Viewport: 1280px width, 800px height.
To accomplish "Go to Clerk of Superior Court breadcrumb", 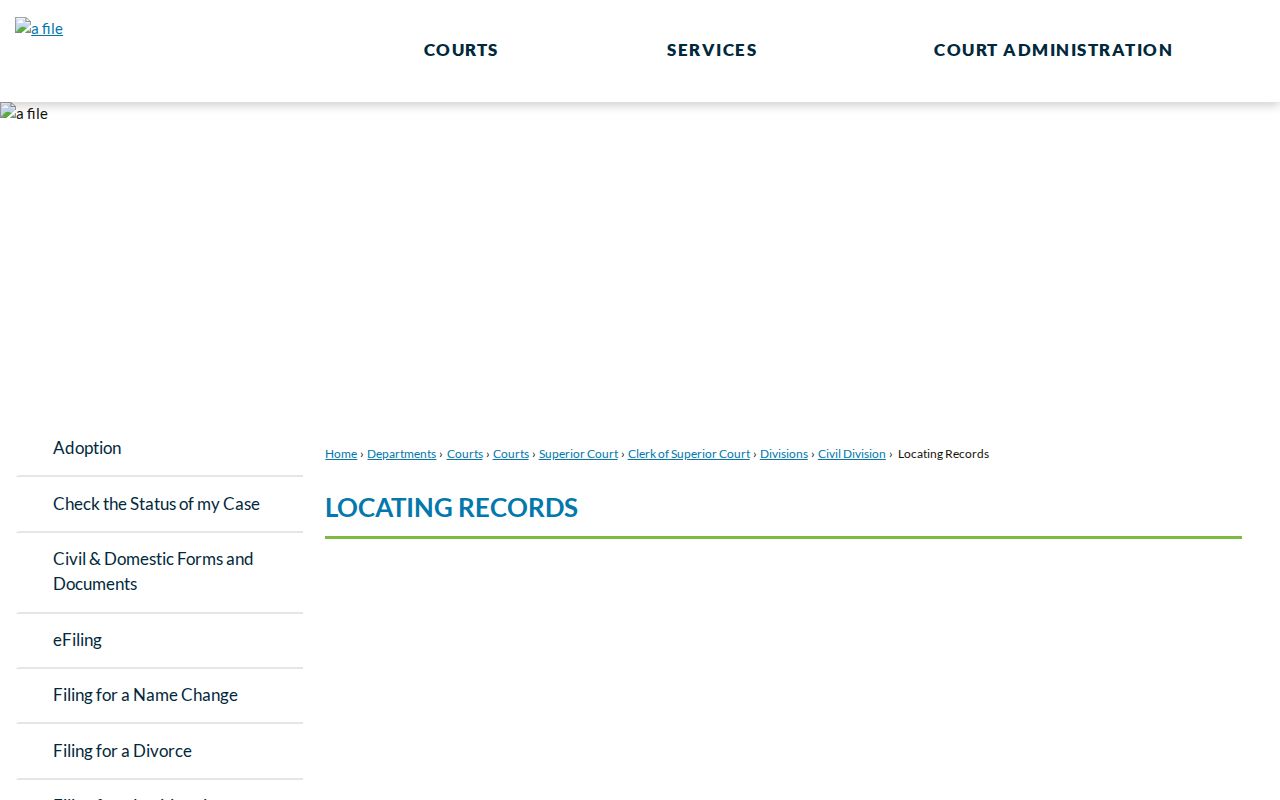I will point(689,454).
